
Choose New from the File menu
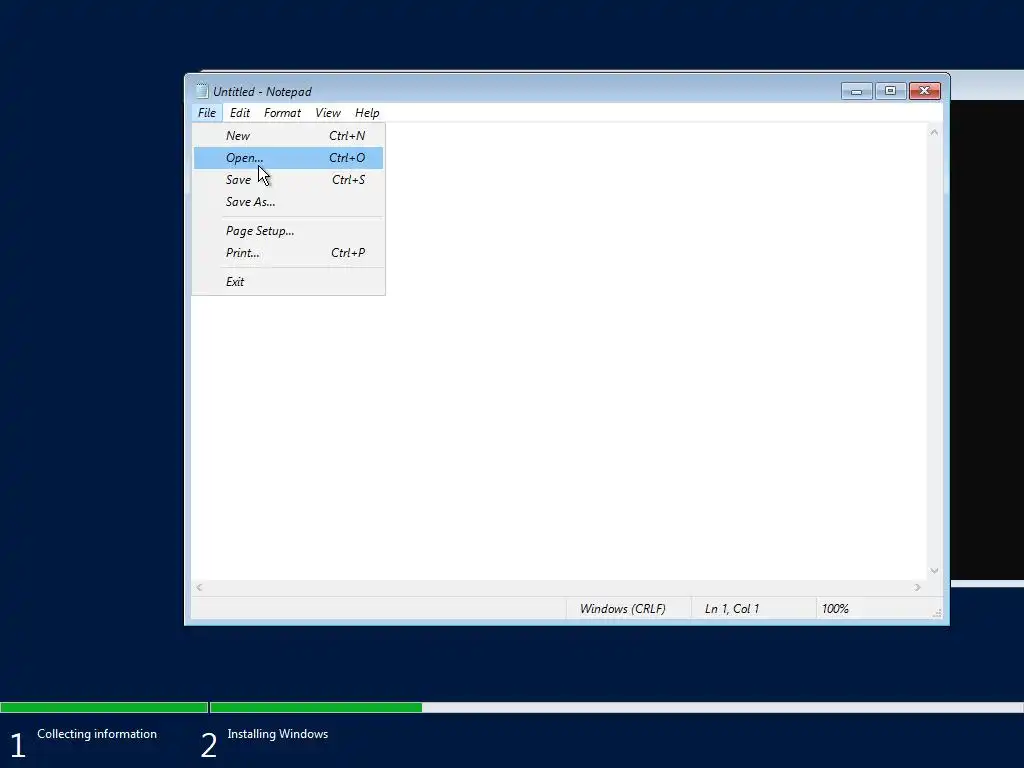[288, 136]
